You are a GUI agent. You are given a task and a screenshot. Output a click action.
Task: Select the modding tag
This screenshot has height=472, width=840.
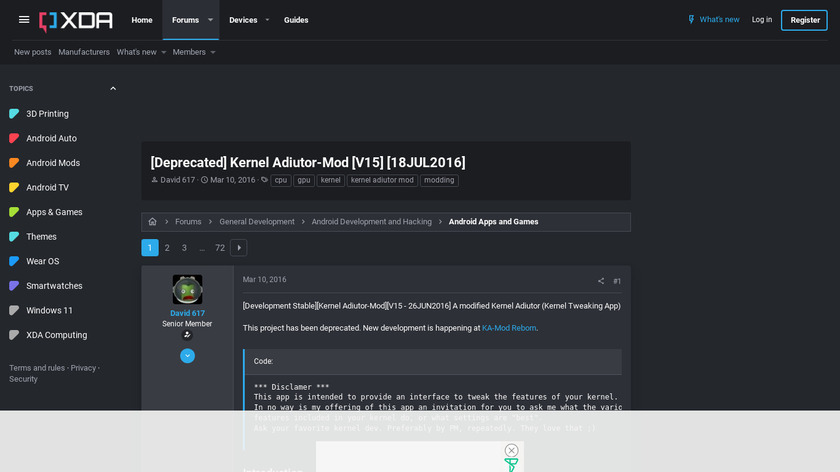[x=439, y=180]
